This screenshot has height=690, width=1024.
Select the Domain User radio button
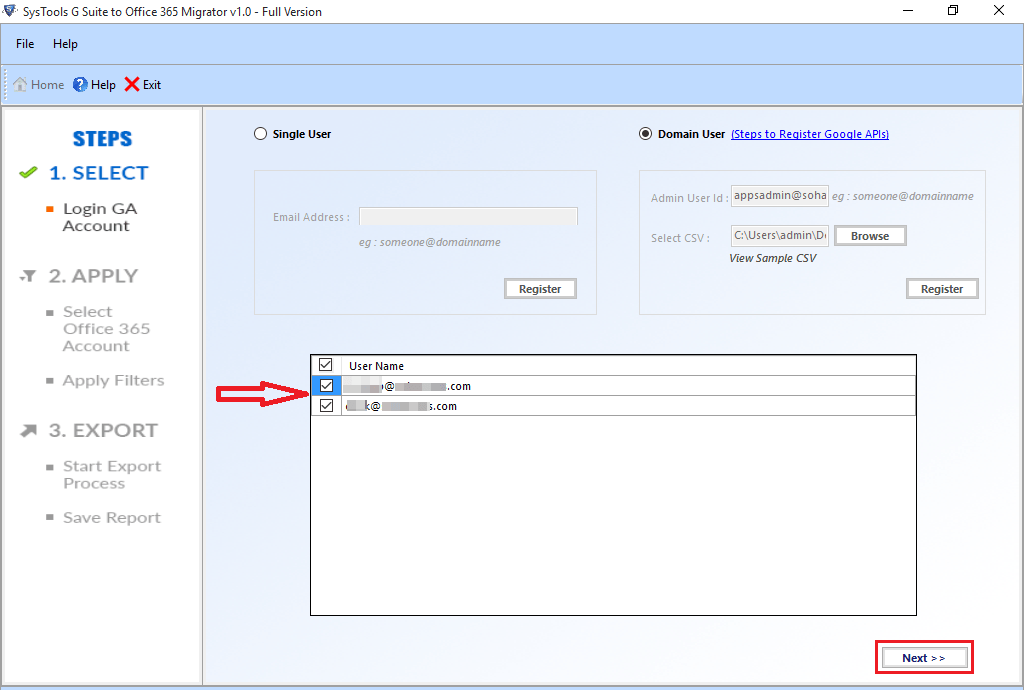645,134
